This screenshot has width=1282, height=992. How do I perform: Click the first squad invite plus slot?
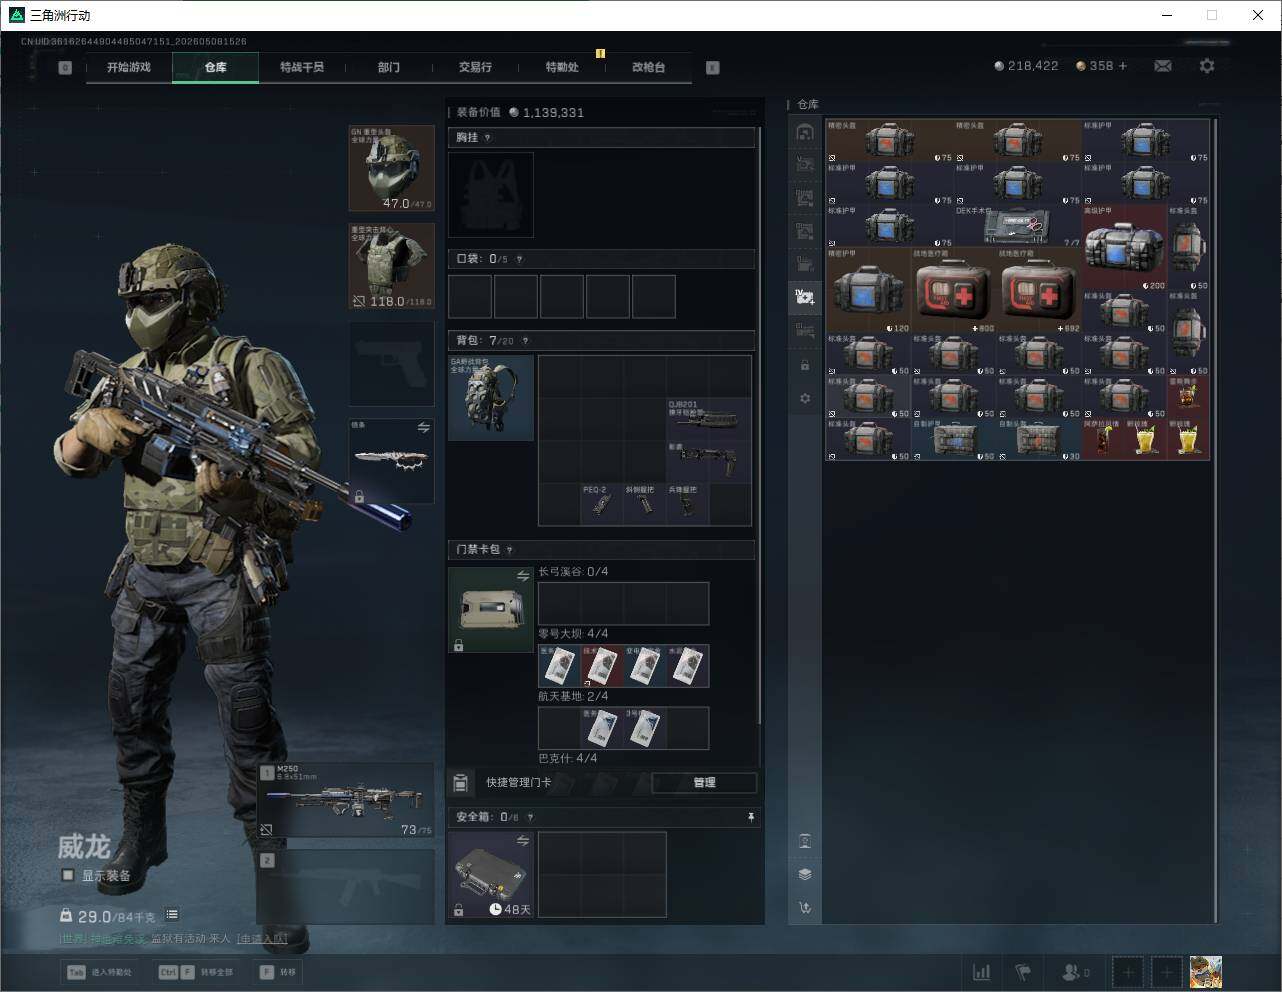tap(1128, 972)
